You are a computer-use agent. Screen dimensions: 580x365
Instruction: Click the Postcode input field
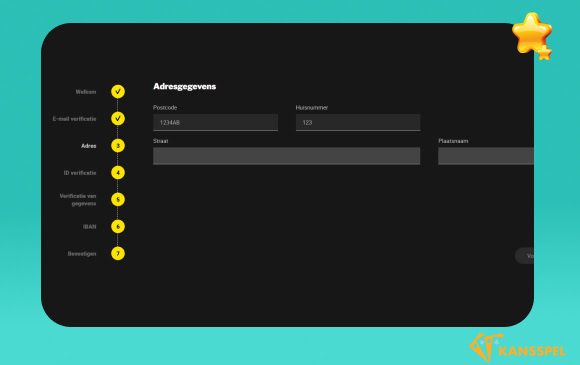[x=215, y=122]
